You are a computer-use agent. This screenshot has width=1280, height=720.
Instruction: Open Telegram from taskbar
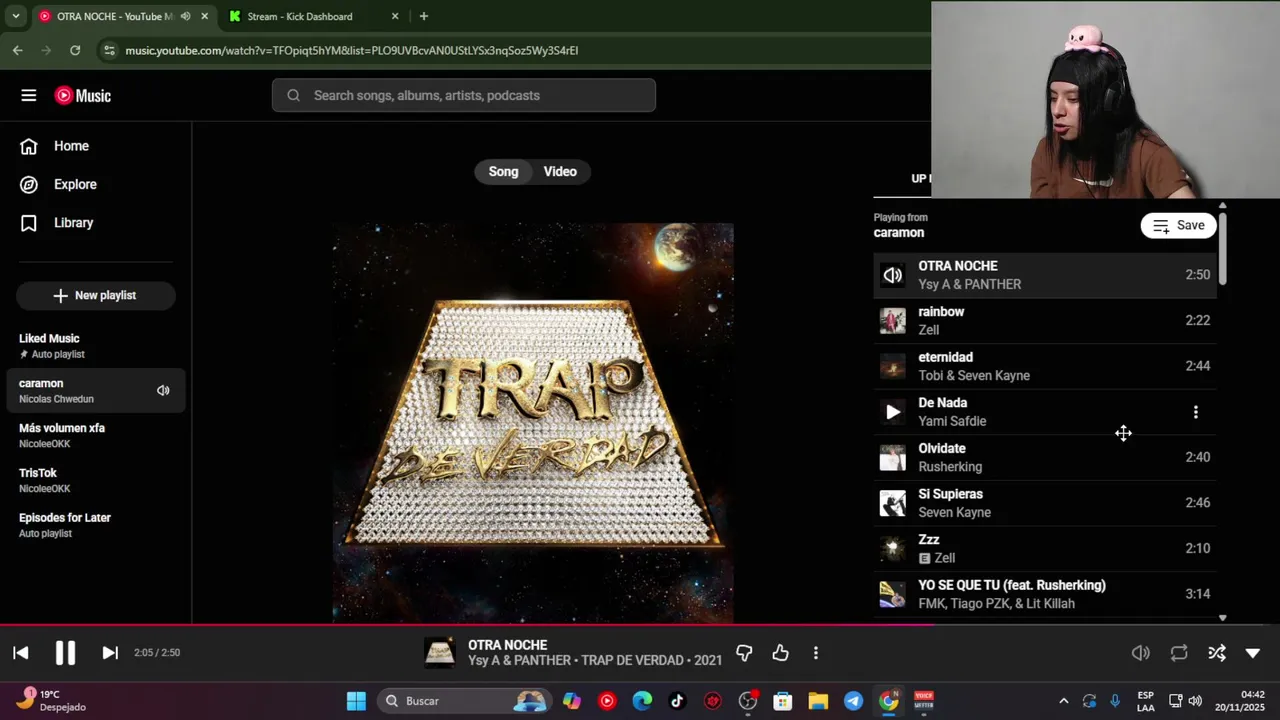pyautogui.click(x=853, y=701)
